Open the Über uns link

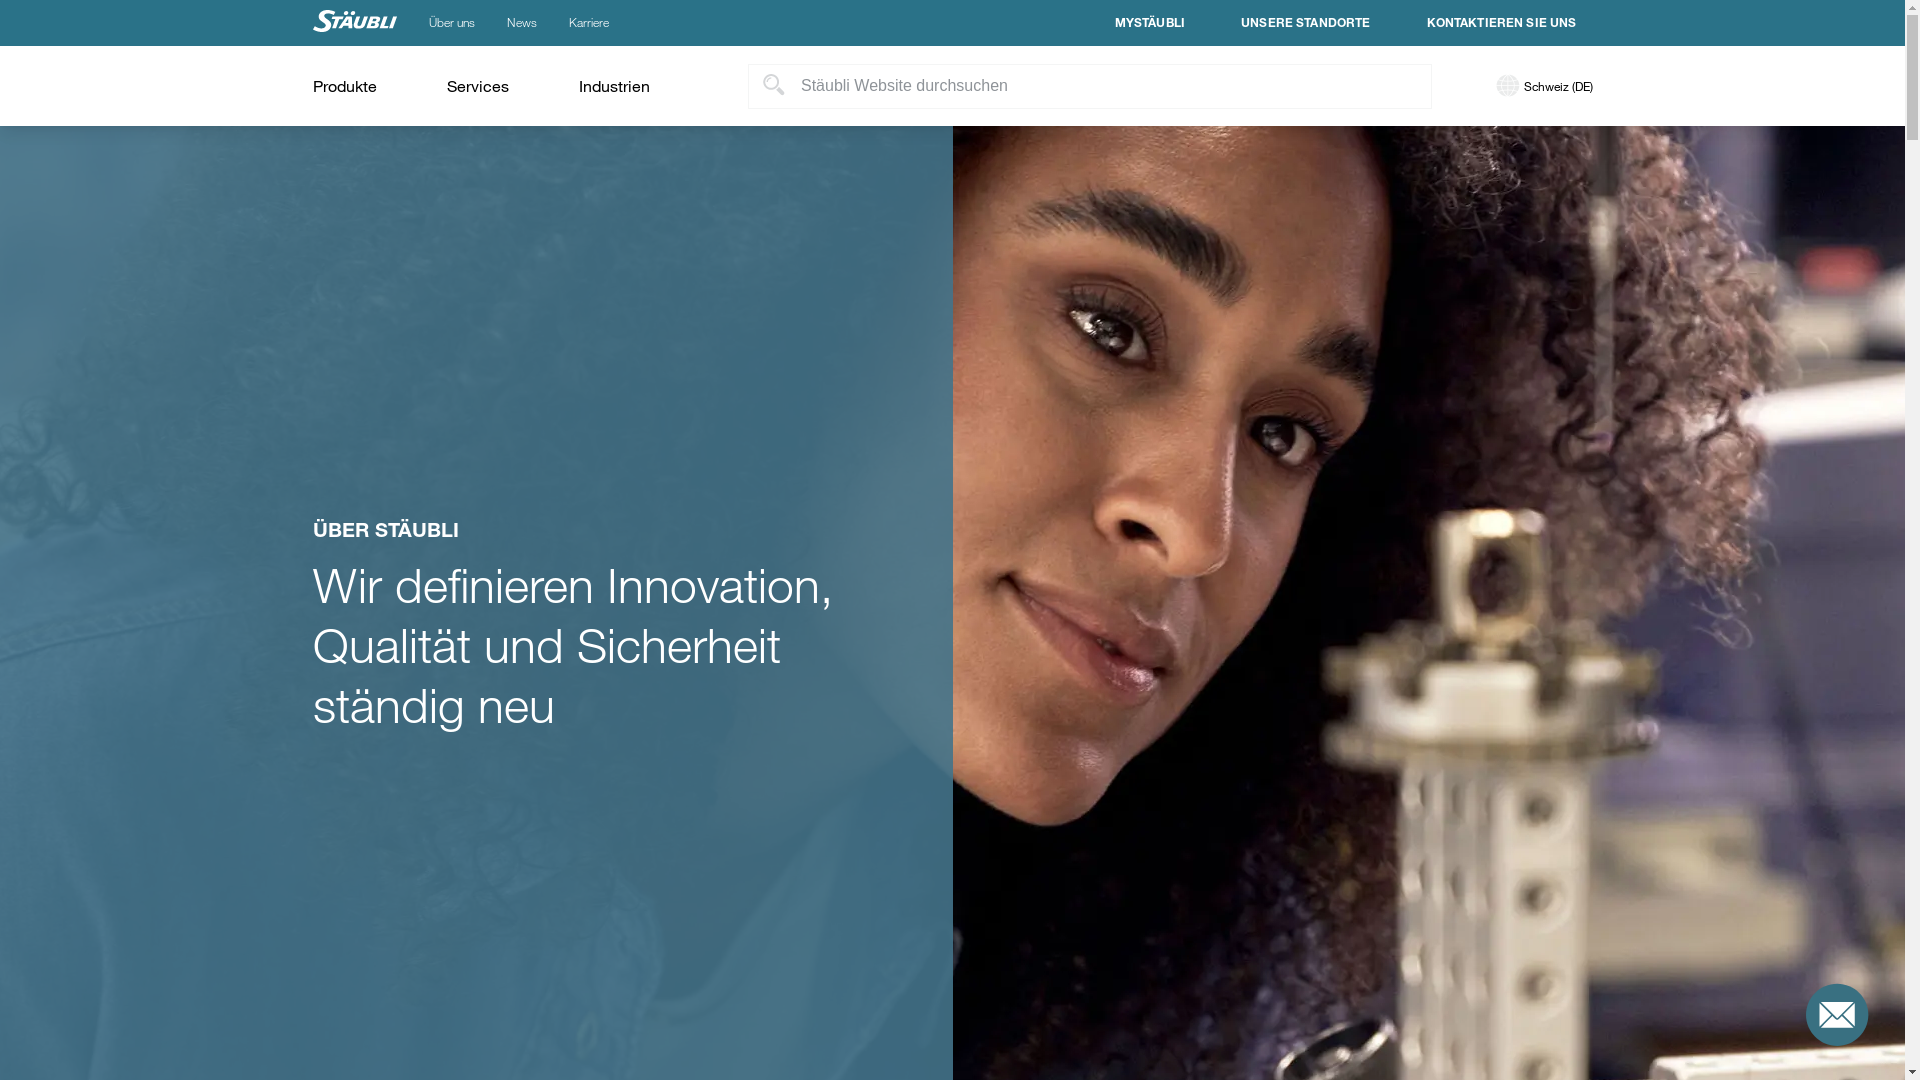[451, 23]
